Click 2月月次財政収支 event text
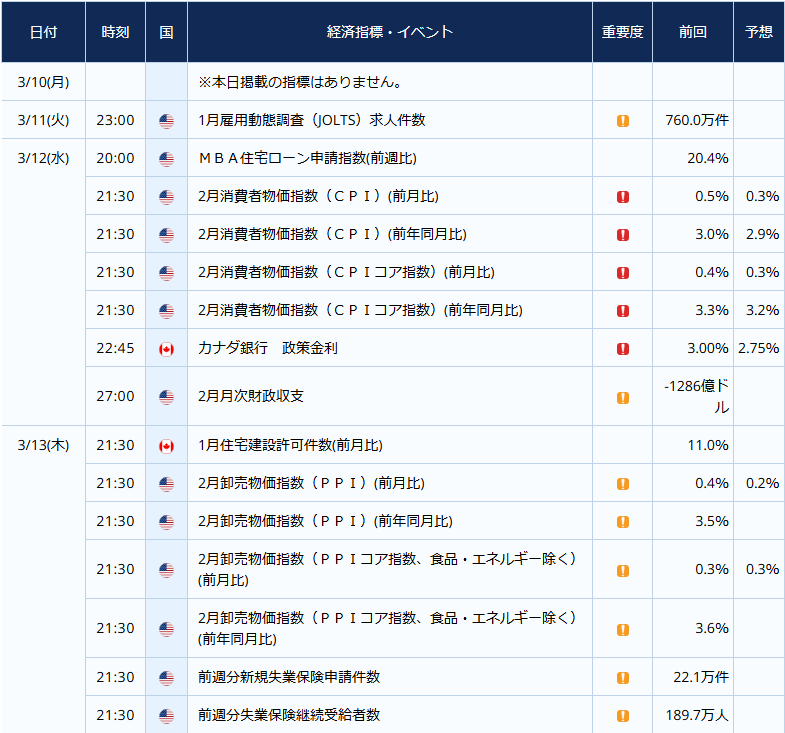 (x=251, y=396)
